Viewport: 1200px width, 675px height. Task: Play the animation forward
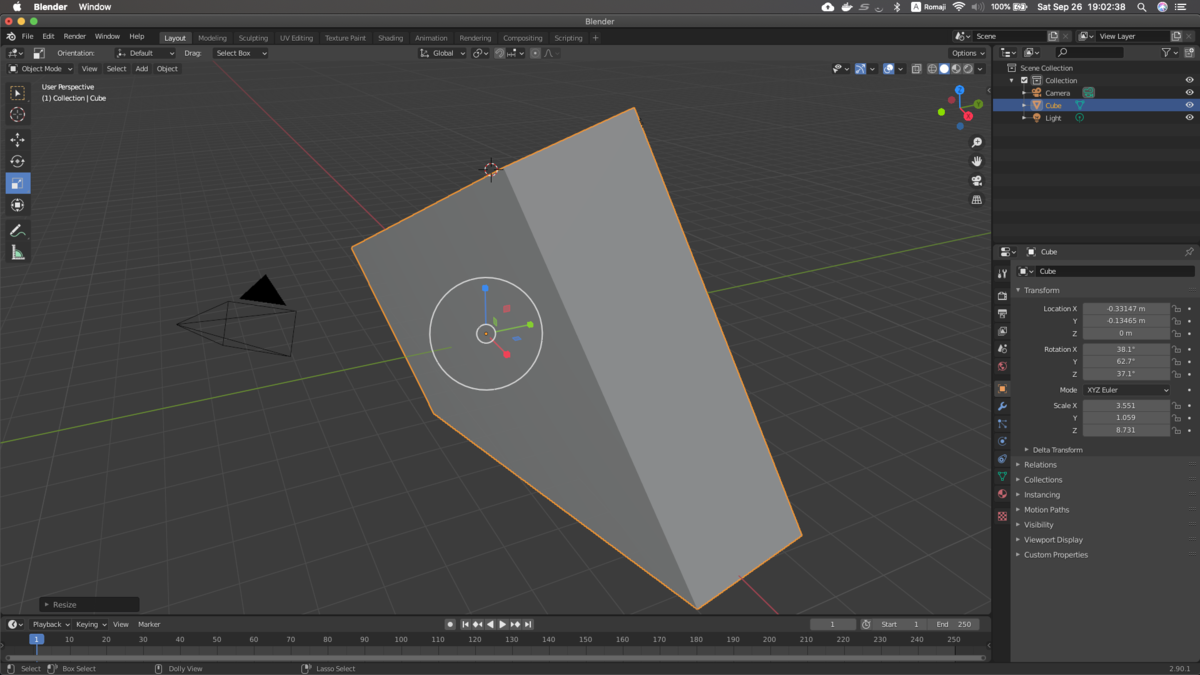[503, 624]
